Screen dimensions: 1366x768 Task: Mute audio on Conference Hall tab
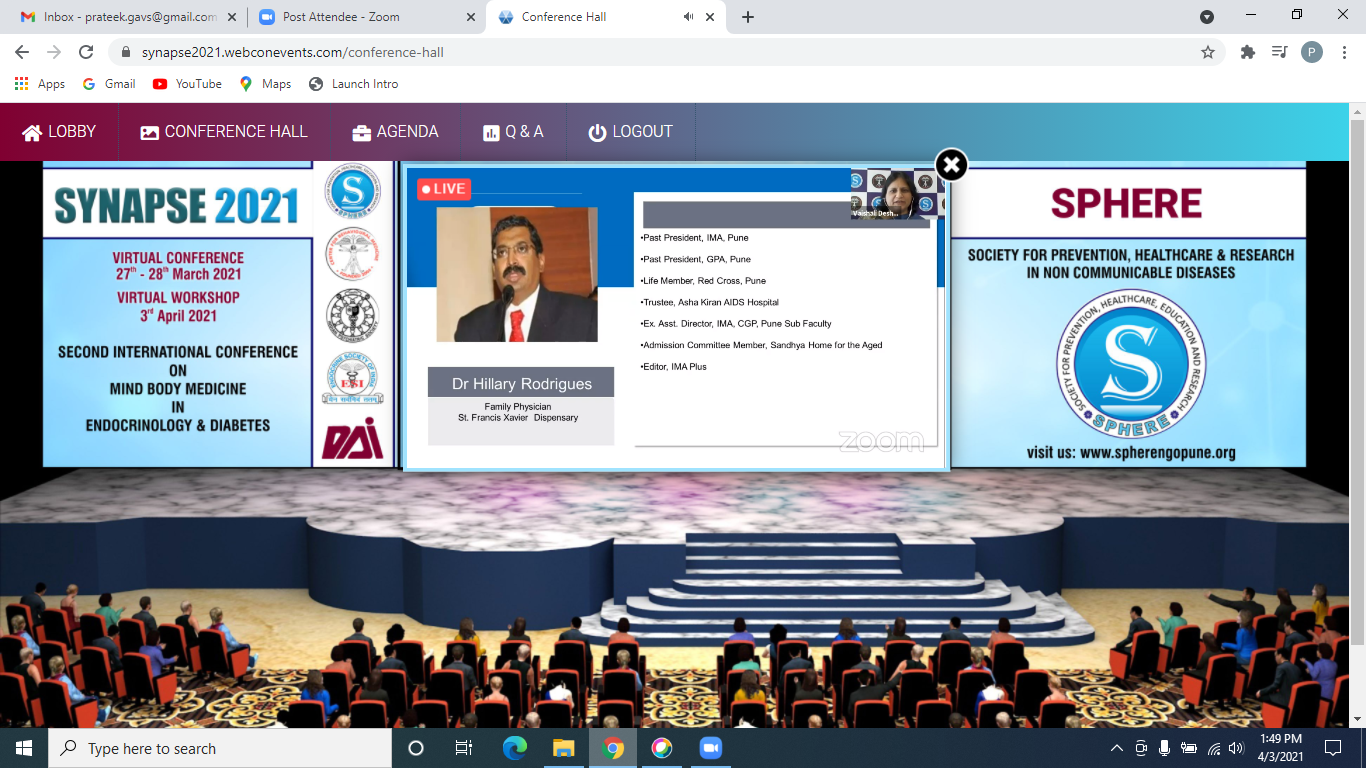coord(689,17)
